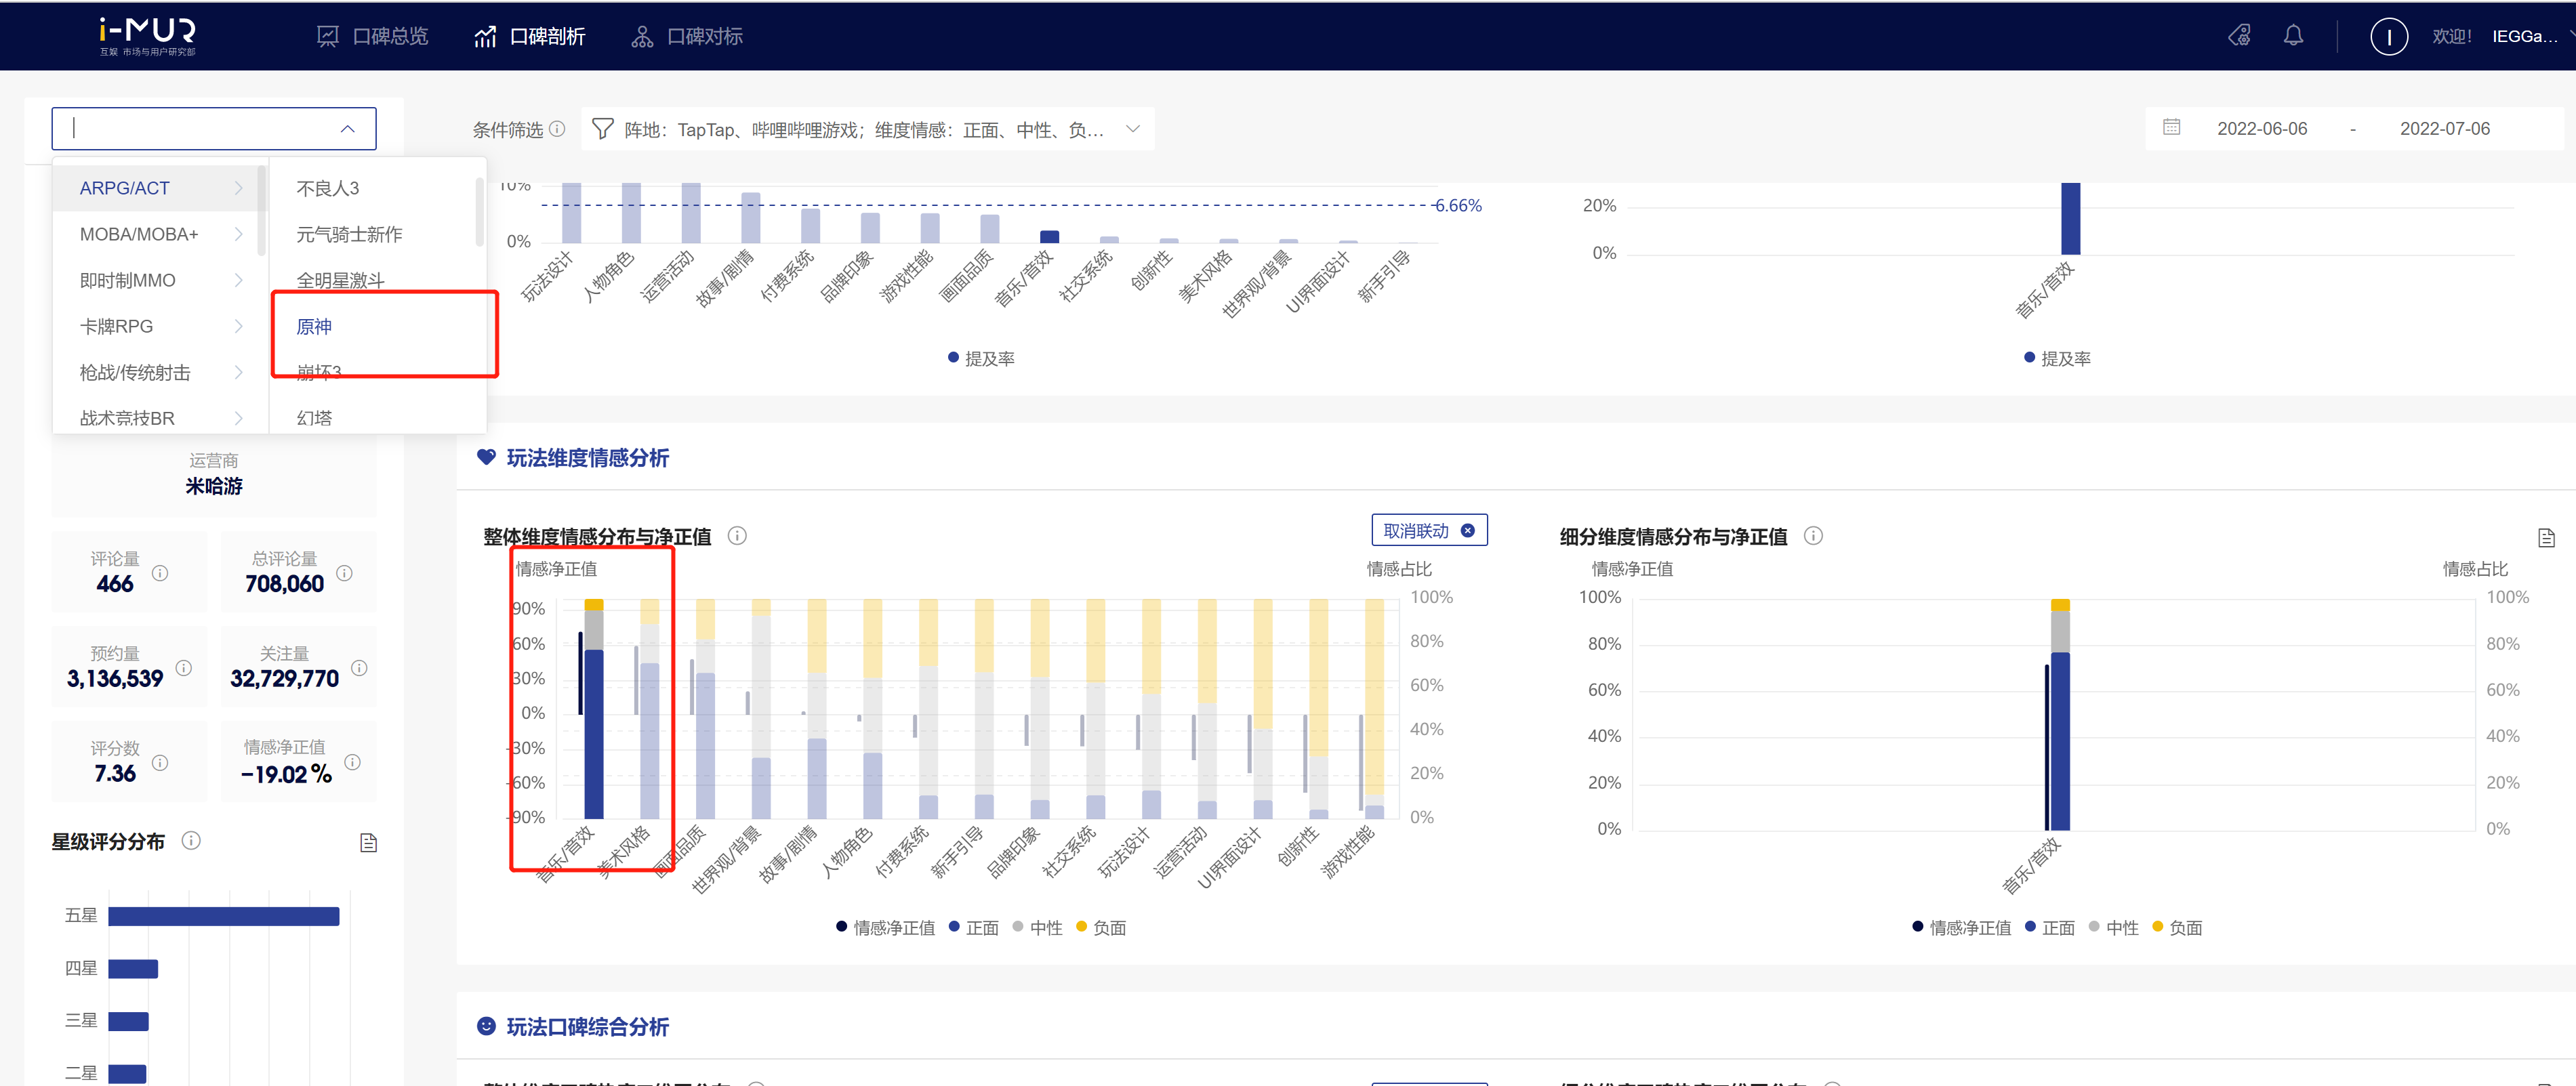Expand the 即时制MMO category
The width and height of the screenshot is (2576, 1086).
pos(160,280)
